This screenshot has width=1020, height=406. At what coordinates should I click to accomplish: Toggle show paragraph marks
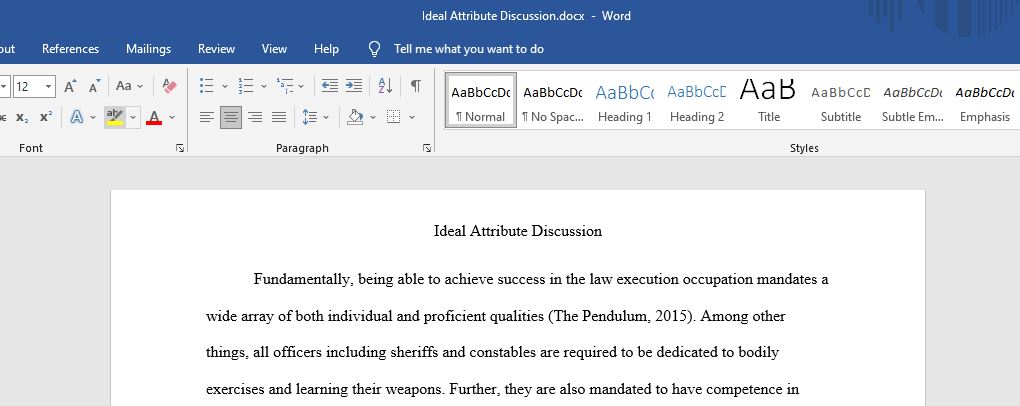(x=416, y=86)
